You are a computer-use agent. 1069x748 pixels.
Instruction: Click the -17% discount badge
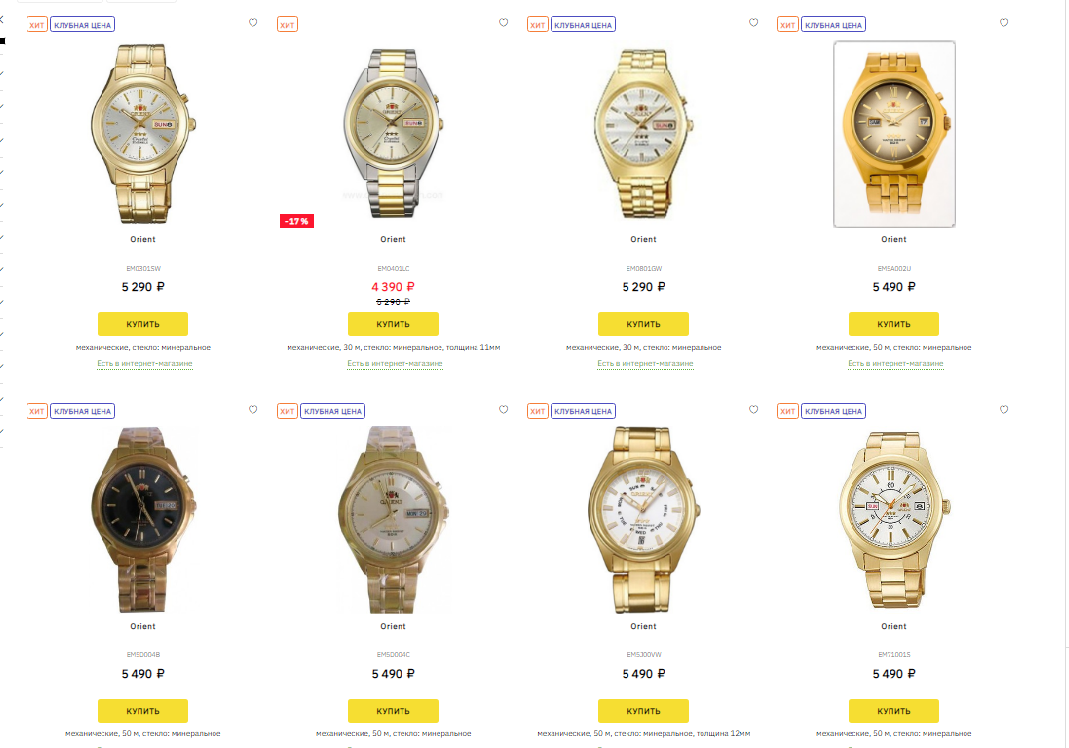297,221
